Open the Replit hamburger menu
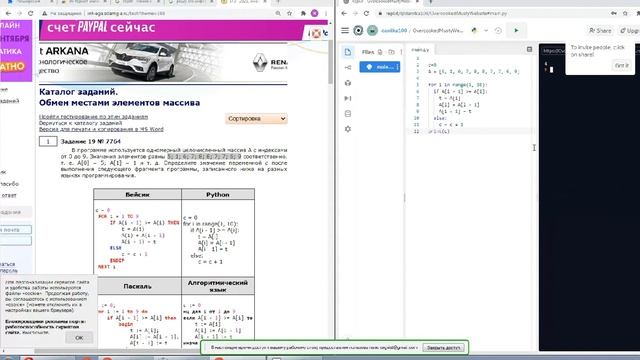 click(x=345, y=31)
